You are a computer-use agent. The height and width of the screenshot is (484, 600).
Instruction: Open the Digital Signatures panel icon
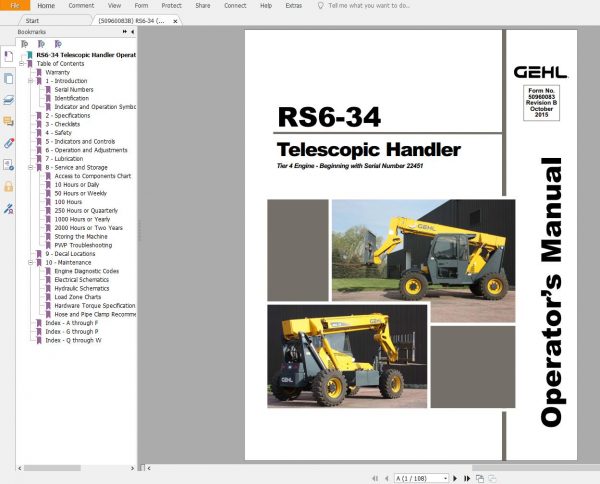pyautogui.click(x=8, y=209)
